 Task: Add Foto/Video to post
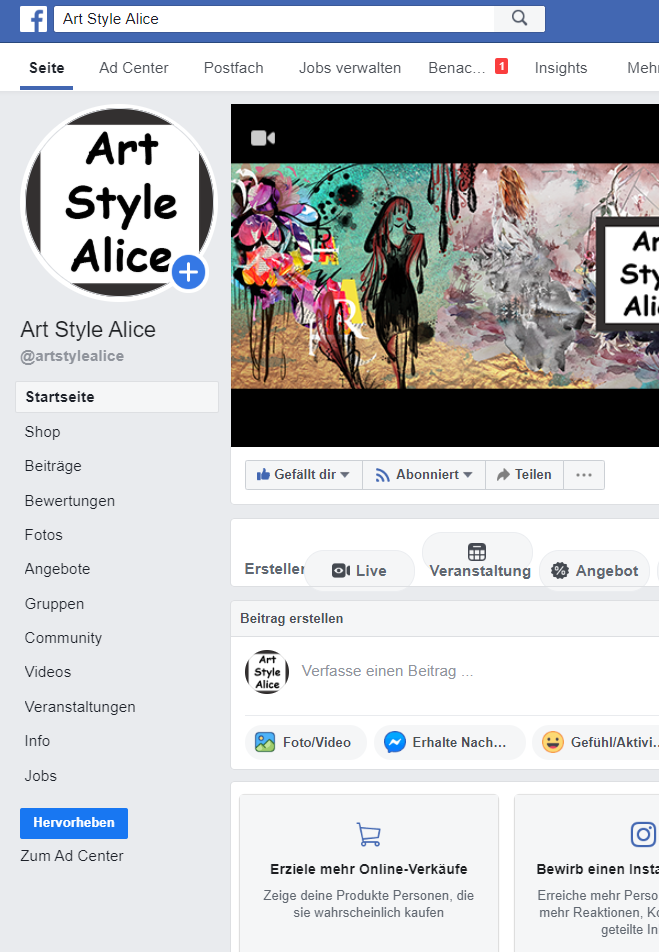[x=306, y=742]
